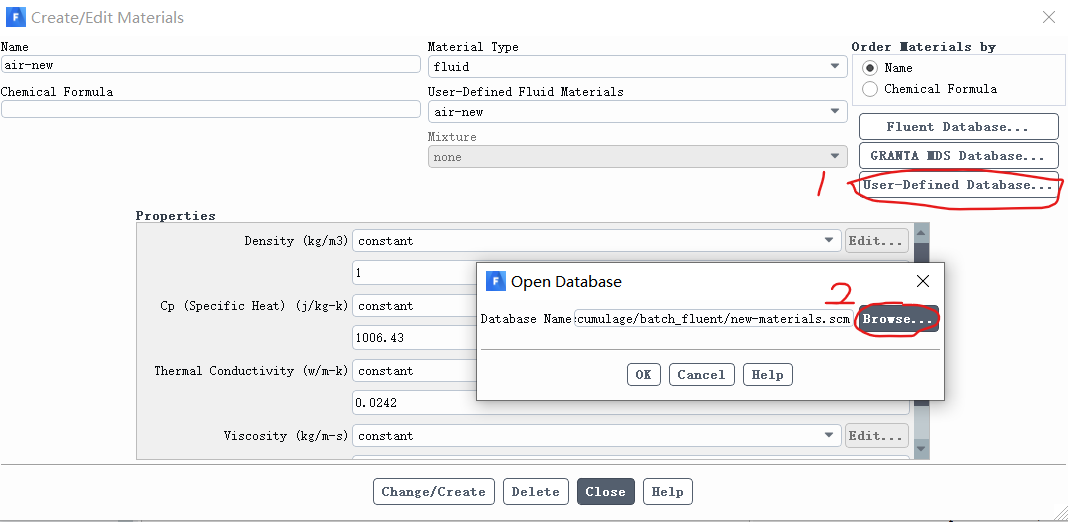This screenshot has height=522, width=1068.
Task: Close the Open Database dialog with X
Action: (x=923, y=281)
